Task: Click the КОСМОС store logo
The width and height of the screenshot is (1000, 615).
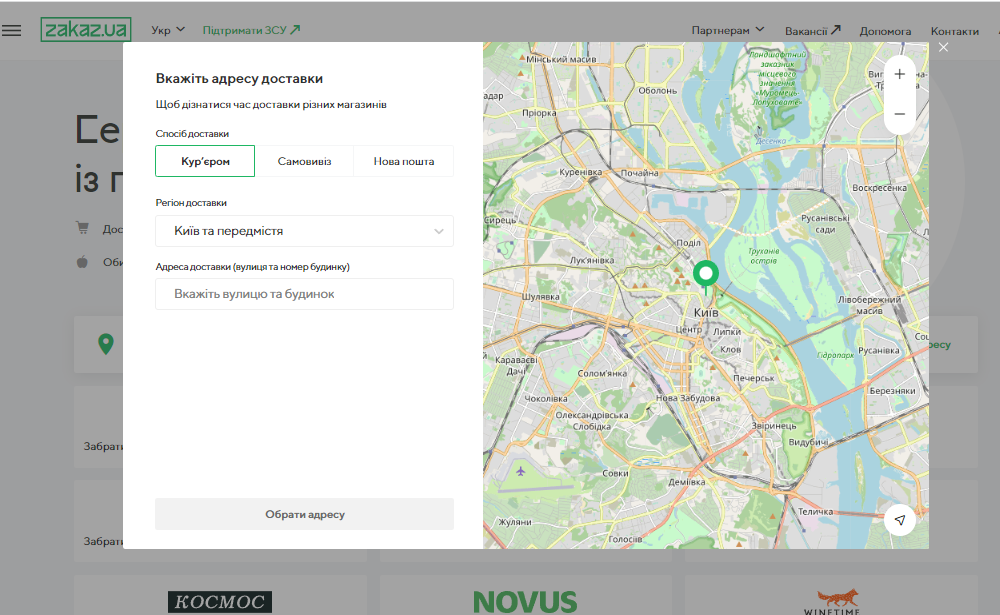Action: point(220,602)
